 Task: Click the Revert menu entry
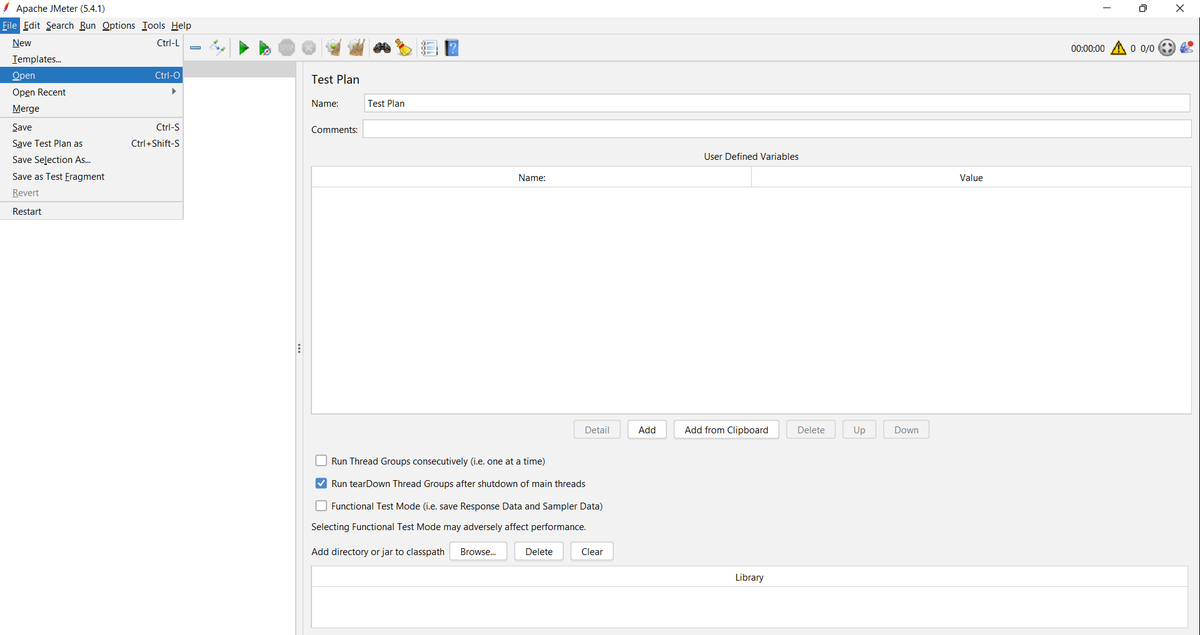pyautogui.click(x=92, y=192)
